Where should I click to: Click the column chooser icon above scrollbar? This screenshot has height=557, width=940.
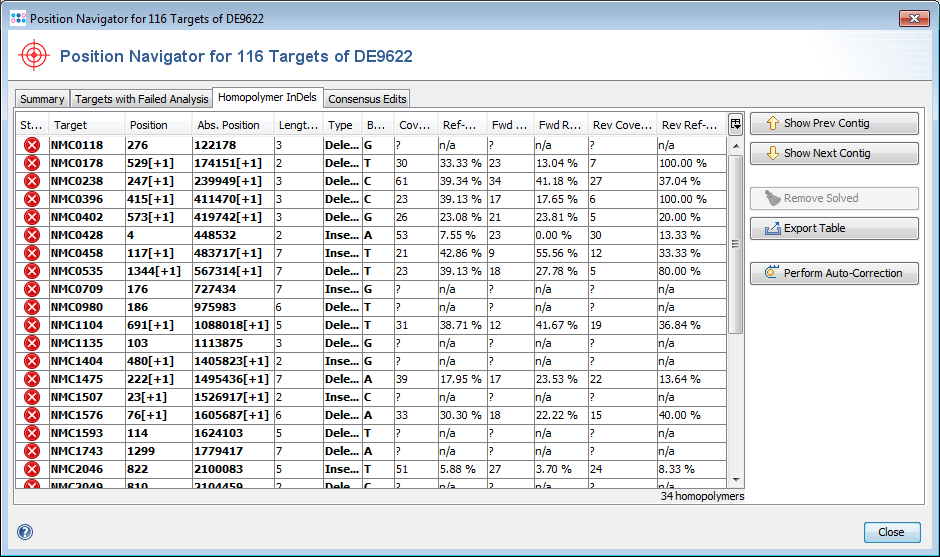coord(736,125)
